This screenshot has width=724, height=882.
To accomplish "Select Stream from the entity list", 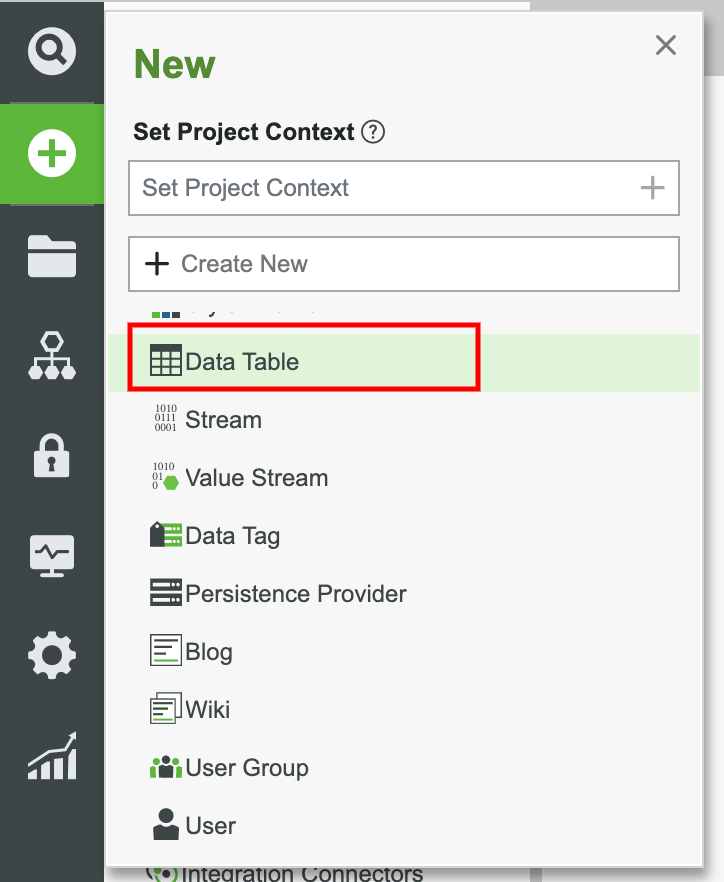I will 222,419.
